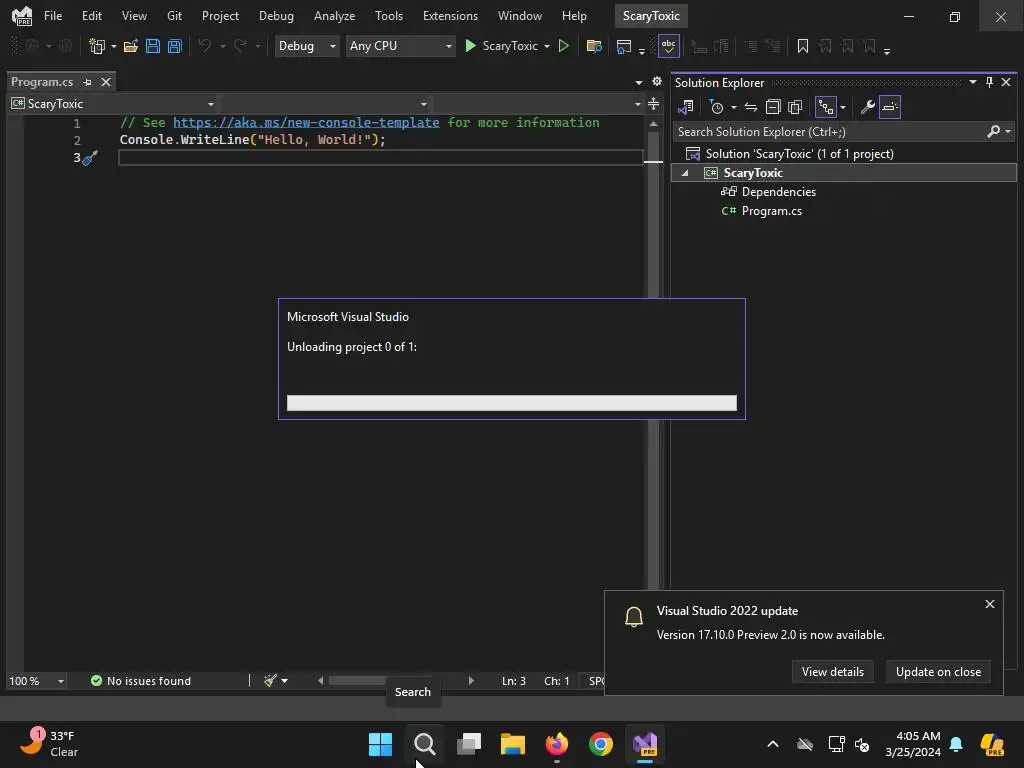
Task: Open the File menu
Action: (53, 16)
